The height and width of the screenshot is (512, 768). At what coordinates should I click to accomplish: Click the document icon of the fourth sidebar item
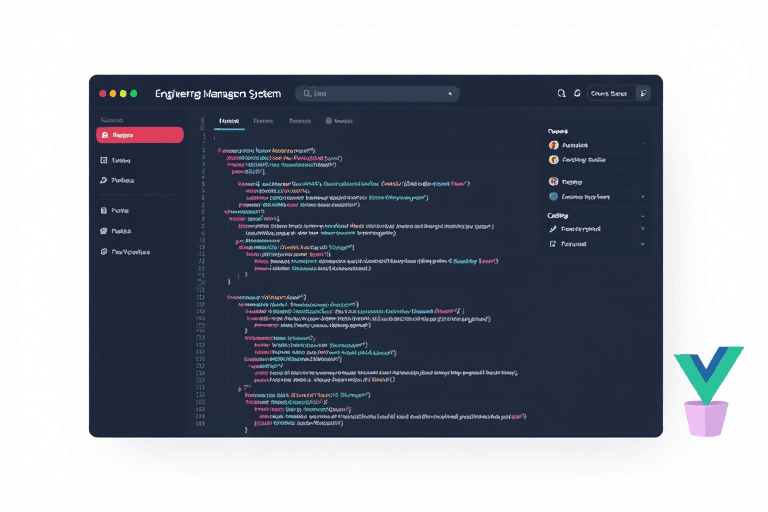click(x=104, y=211)
